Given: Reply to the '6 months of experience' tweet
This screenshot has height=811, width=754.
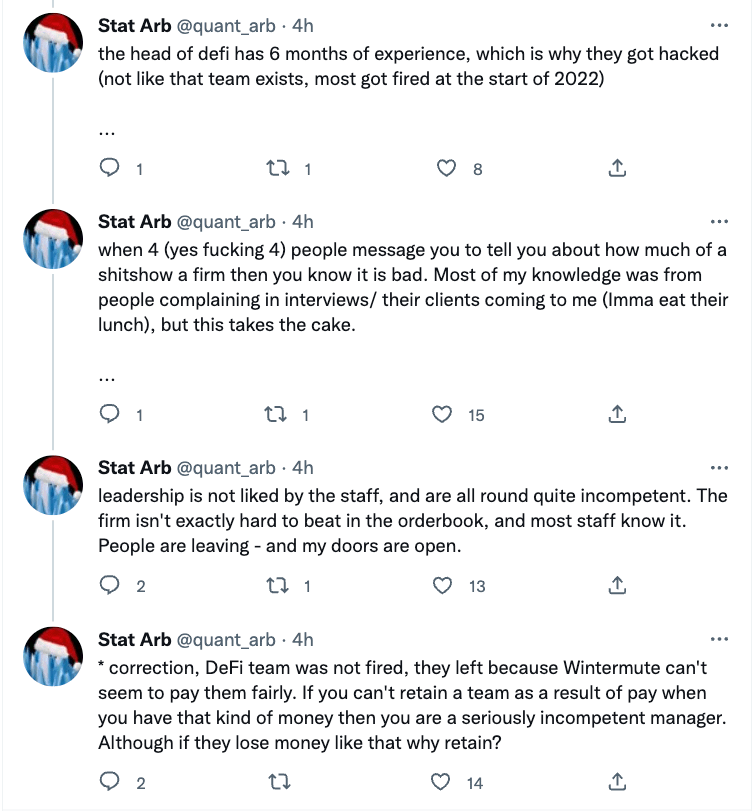Looking at the screenshot, I should pos(112,169).
